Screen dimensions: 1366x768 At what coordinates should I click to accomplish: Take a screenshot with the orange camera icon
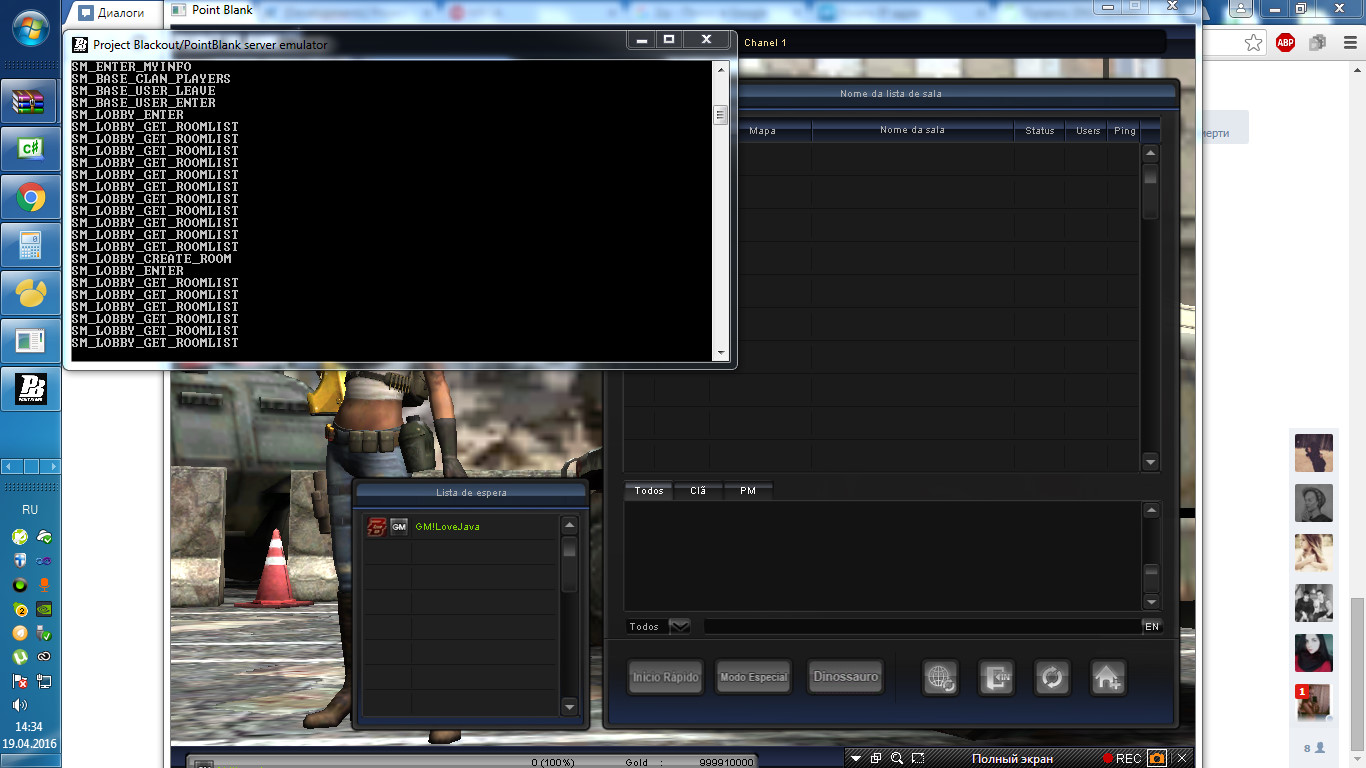1156,759
